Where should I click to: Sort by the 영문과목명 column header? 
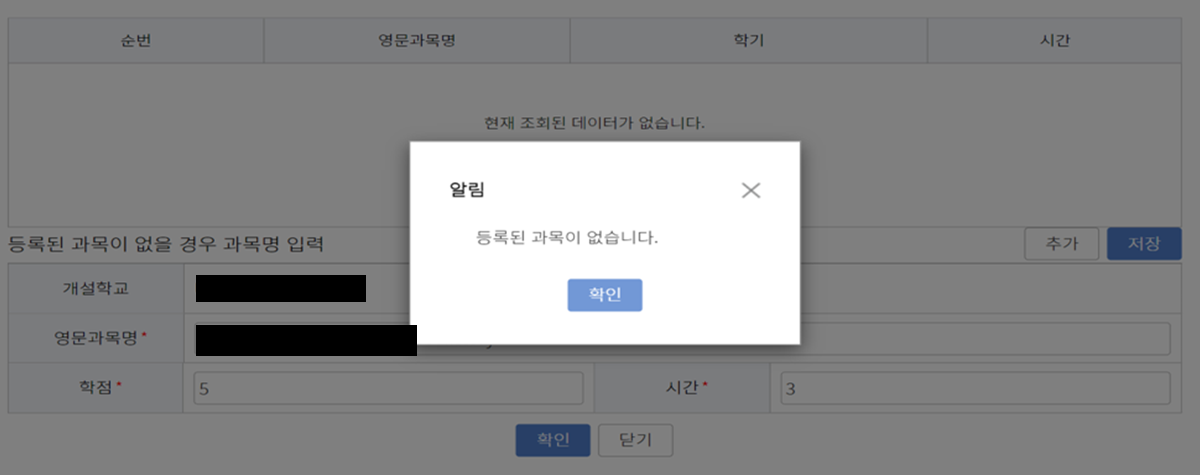pos(417,41)
